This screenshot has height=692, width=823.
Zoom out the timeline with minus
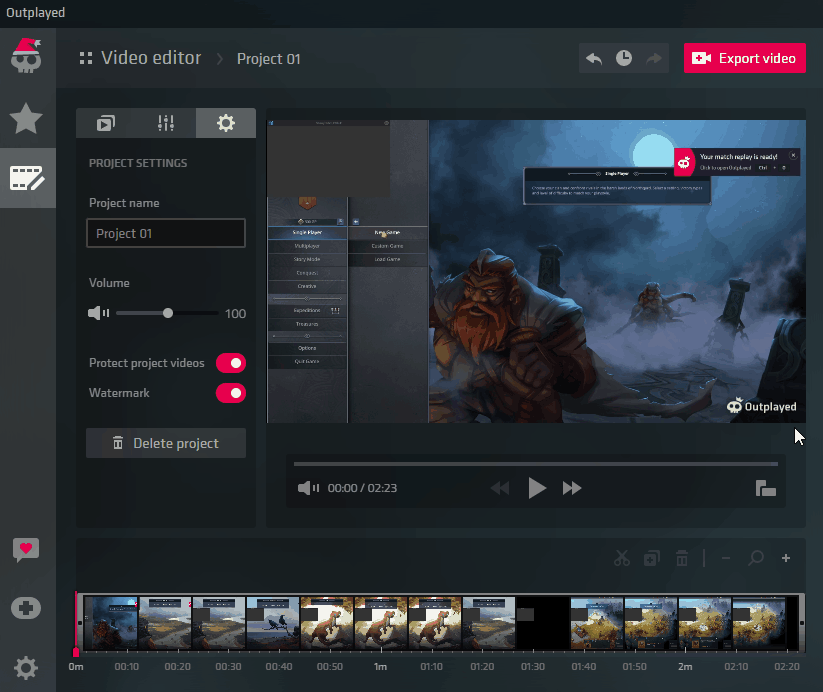[726, 558]
